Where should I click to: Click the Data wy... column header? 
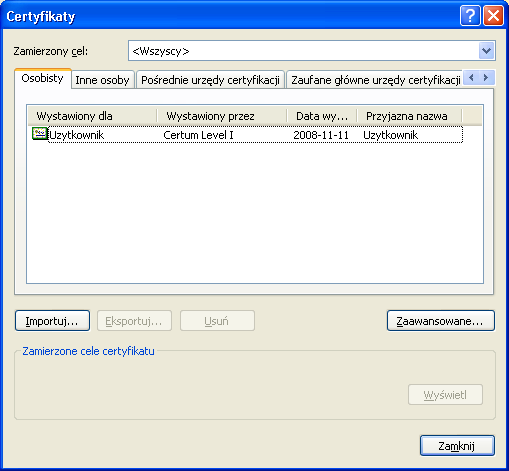click(x=322, y=116)
